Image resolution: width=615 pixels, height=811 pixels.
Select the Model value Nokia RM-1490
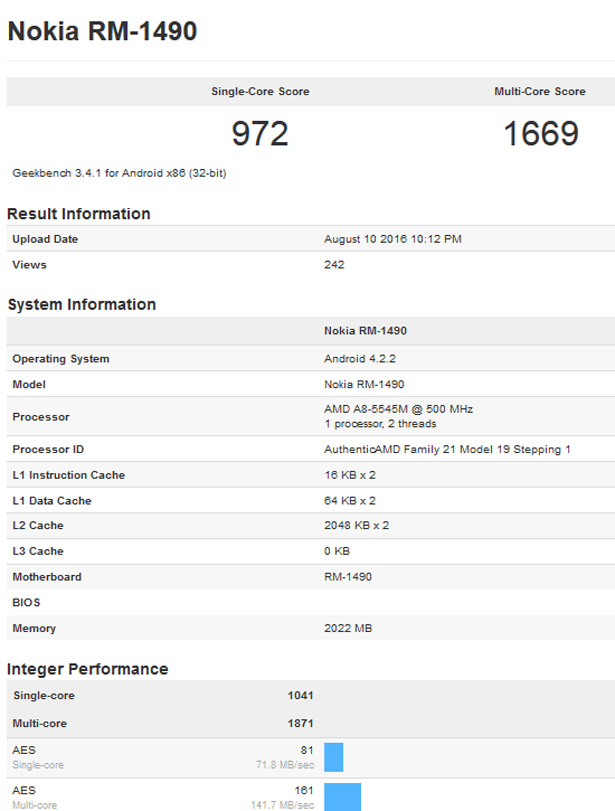tap(364, 384)
